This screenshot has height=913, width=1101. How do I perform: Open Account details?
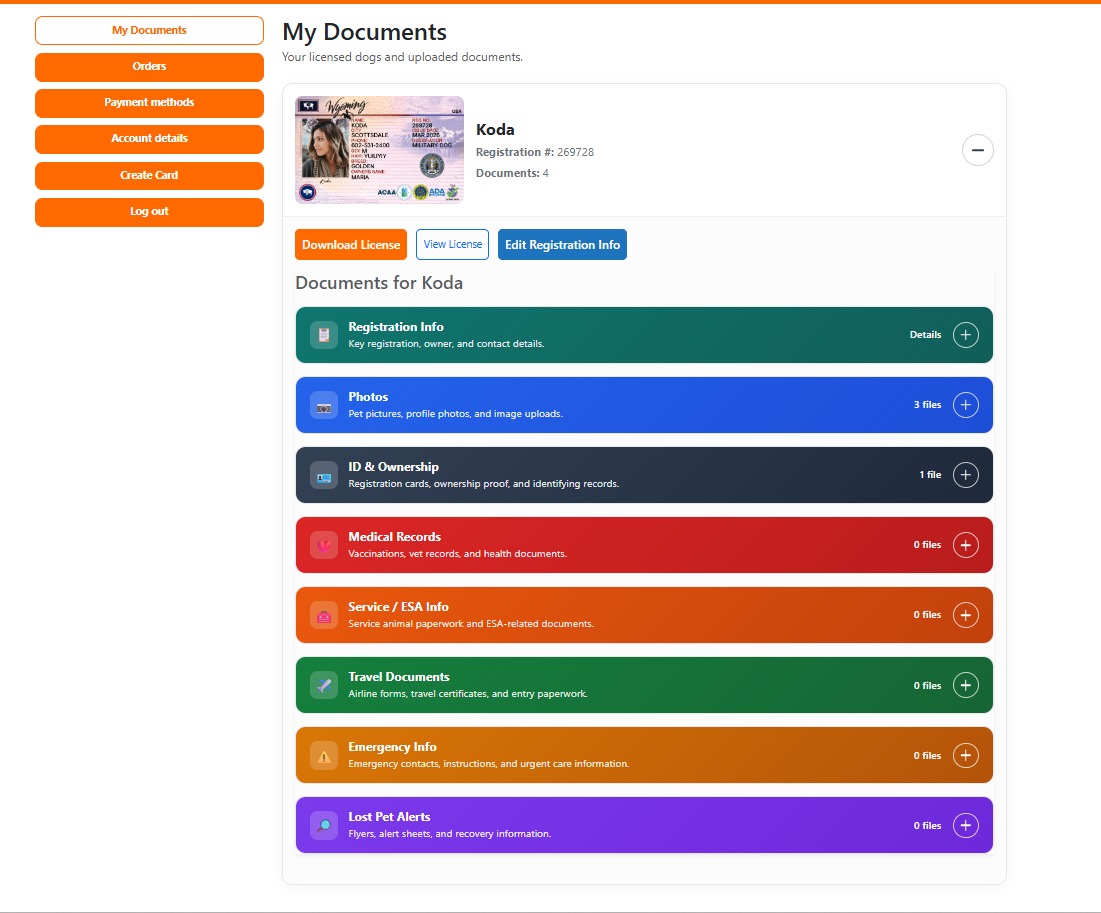click(x=149, y=139)
